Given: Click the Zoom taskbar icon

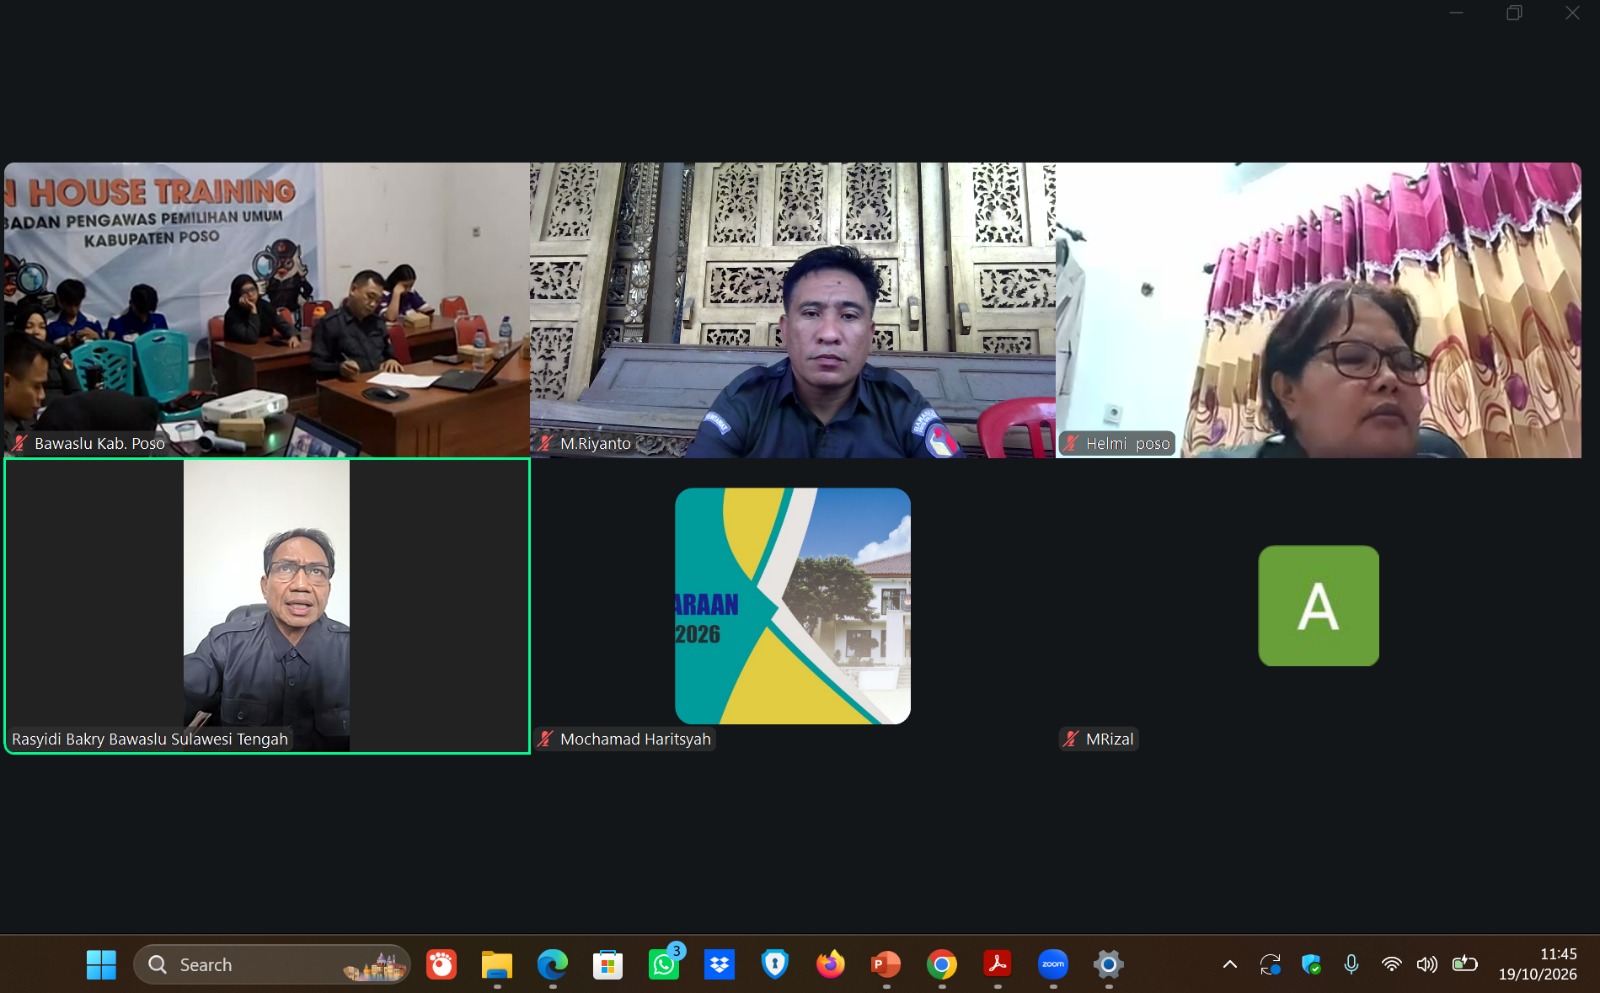Looking at the screenshot, I should coord(1053,965).
